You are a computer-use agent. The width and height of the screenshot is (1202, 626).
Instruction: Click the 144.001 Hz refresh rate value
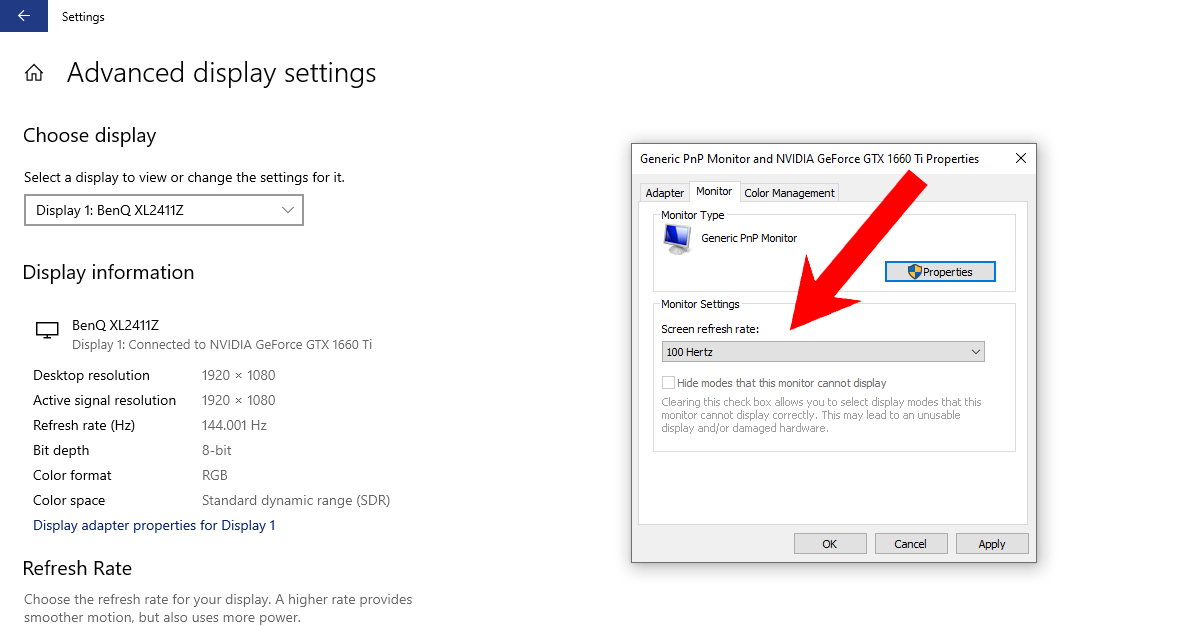(234, 426)
